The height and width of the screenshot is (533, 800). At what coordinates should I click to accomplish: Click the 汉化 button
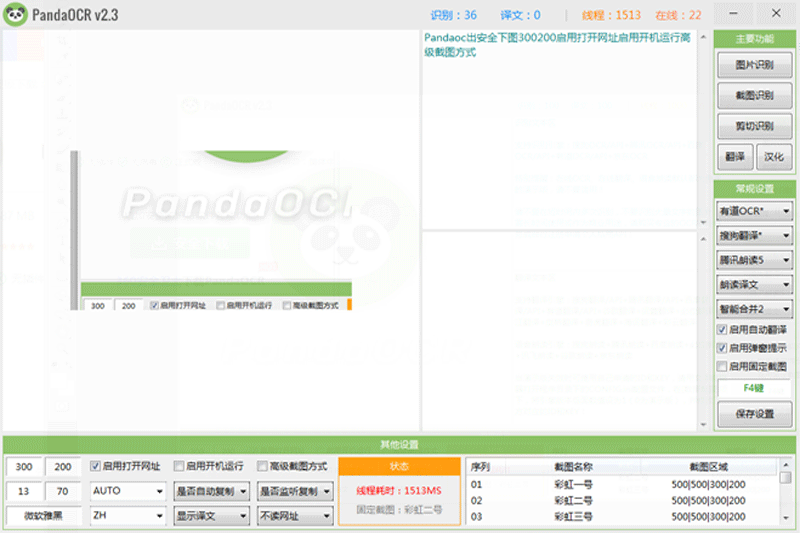(773, 157)
